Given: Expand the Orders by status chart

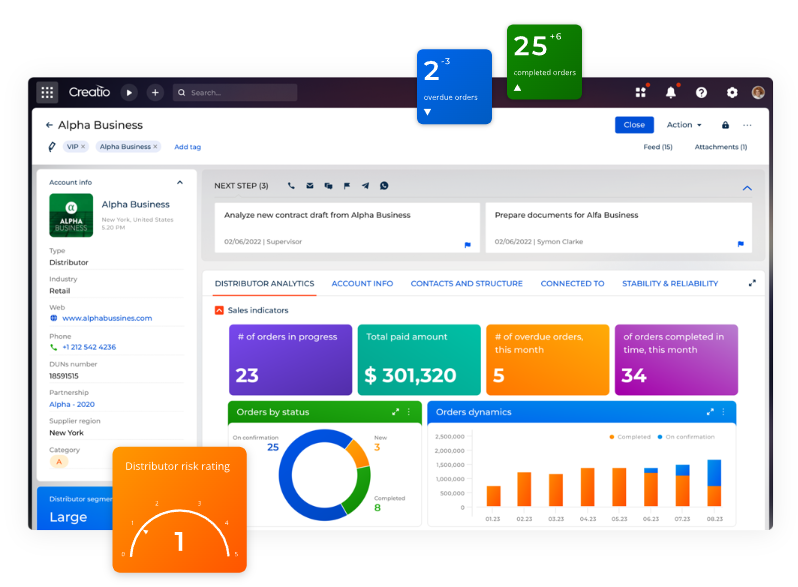Looking at the screenshot, I should [x=395, y=412].
